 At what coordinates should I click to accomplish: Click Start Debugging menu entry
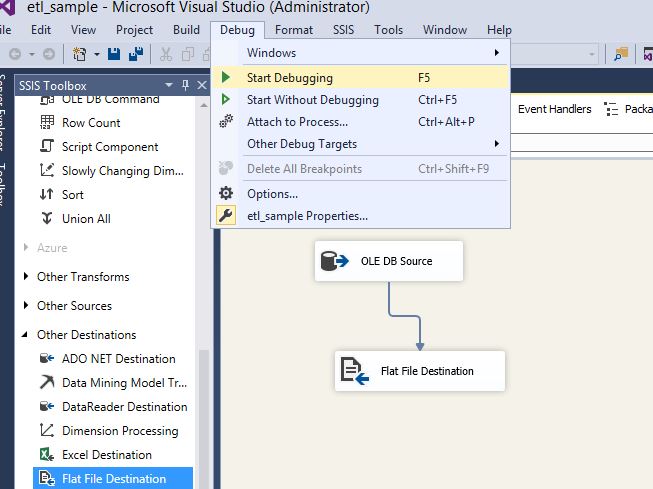point(290,77)
